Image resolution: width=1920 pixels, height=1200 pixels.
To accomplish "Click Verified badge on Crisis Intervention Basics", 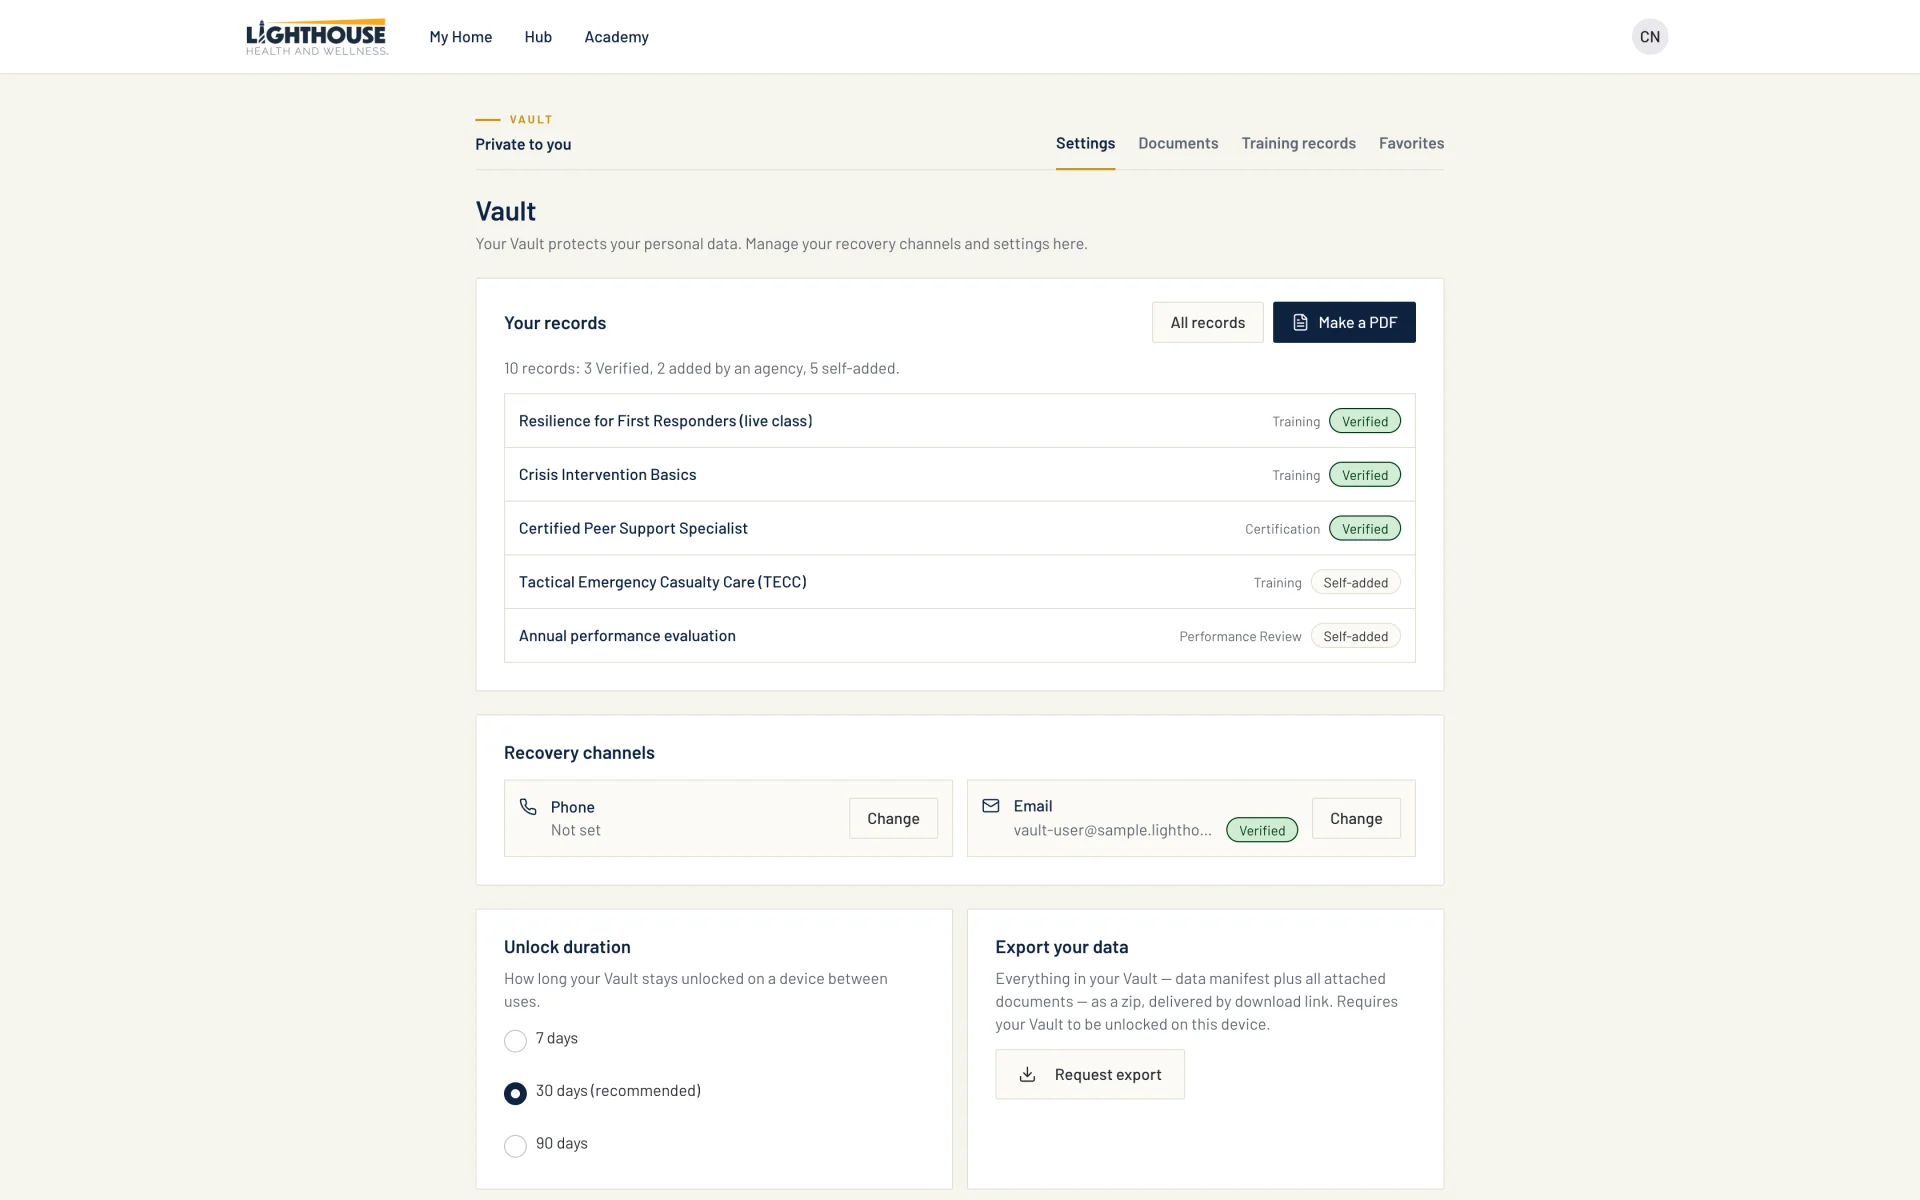I will (1365, 475).
